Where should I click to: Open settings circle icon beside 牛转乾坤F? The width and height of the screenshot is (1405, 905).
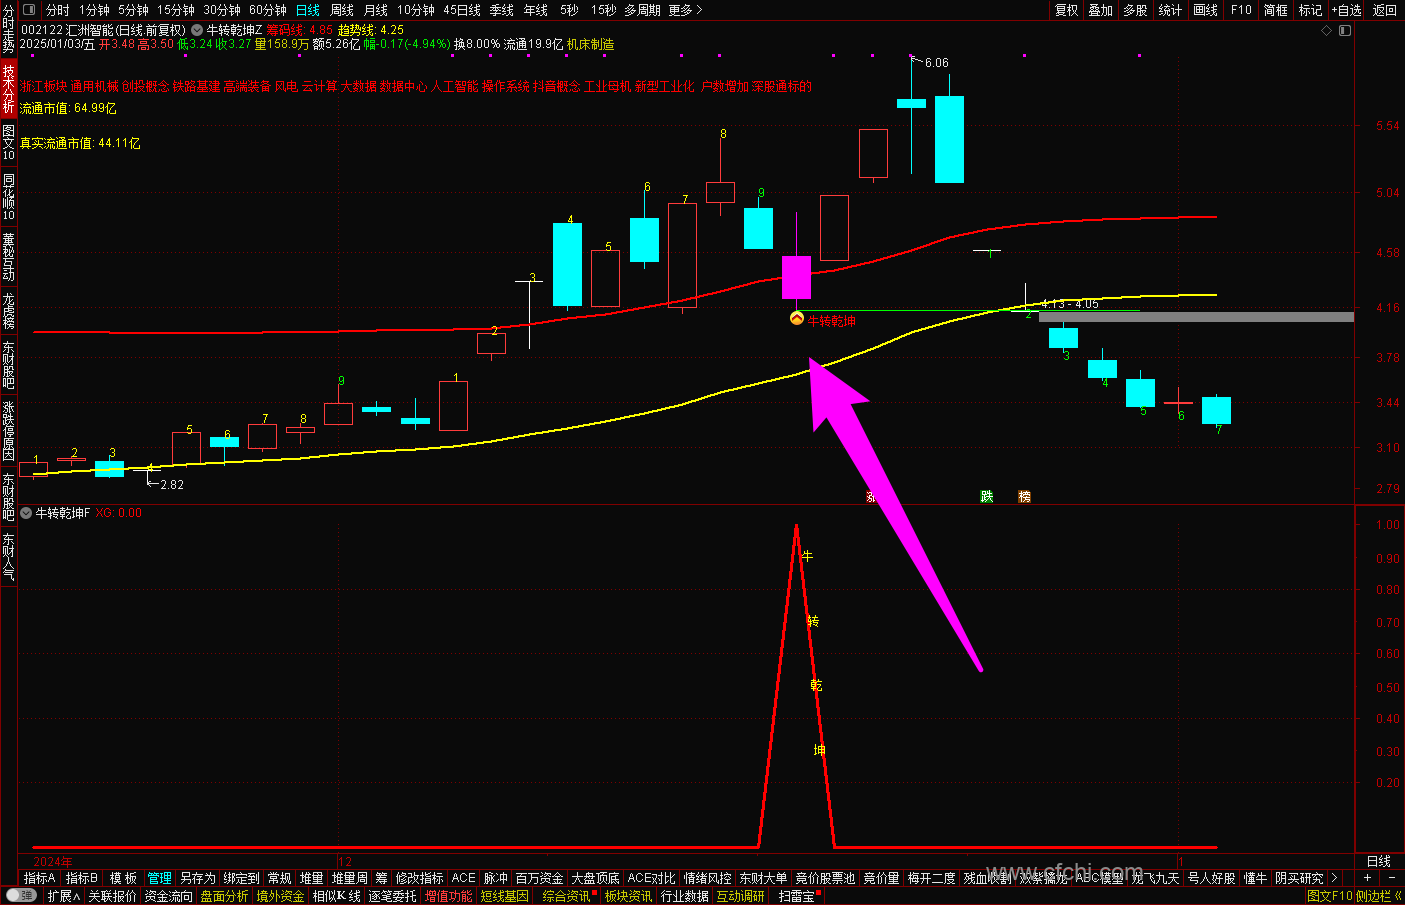pos(26,513)
